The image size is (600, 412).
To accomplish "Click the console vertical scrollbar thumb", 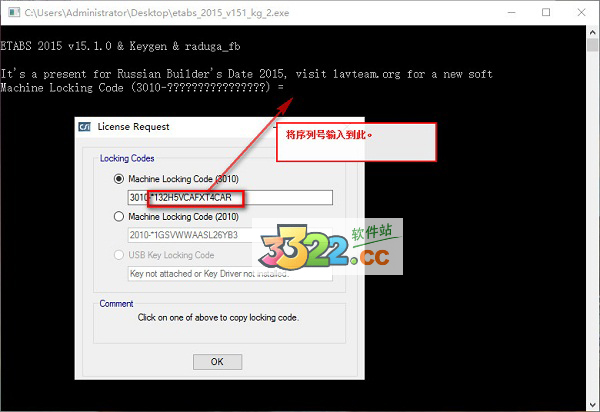I will pos(592,45).
